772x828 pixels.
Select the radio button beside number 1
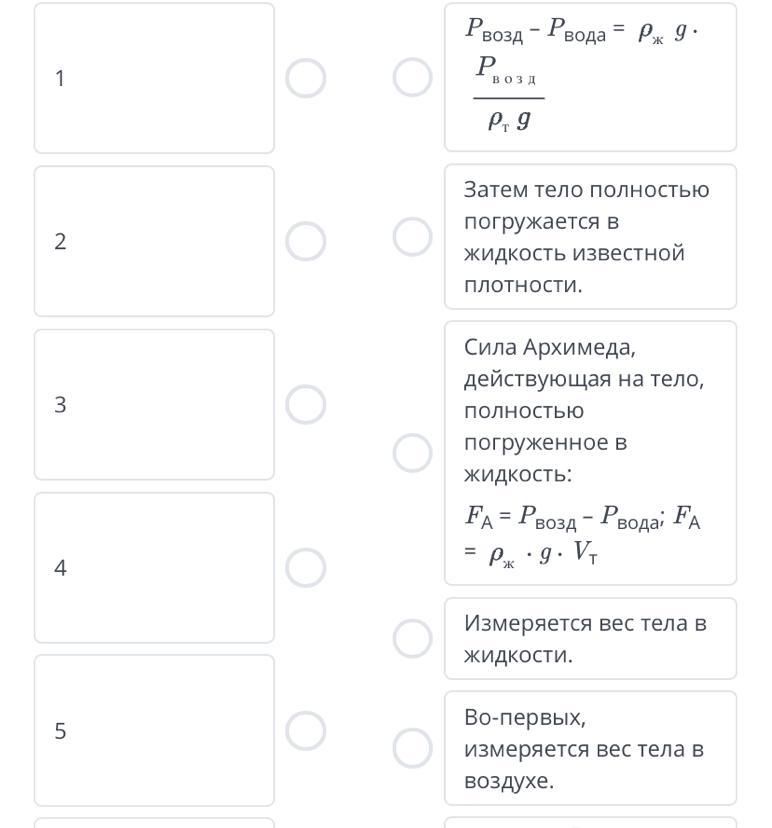click(306, 78)
